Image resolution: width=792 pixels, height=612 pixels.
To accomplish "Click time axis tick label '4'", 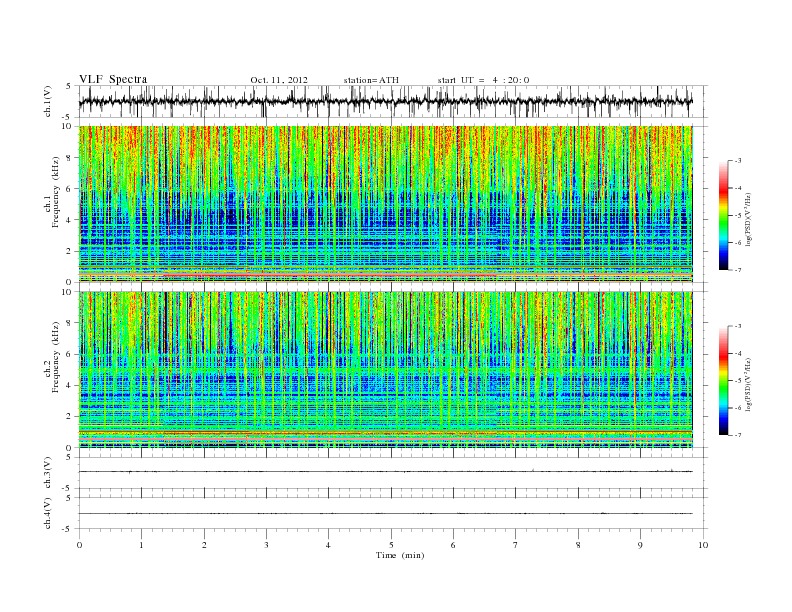I will (328, 545).
